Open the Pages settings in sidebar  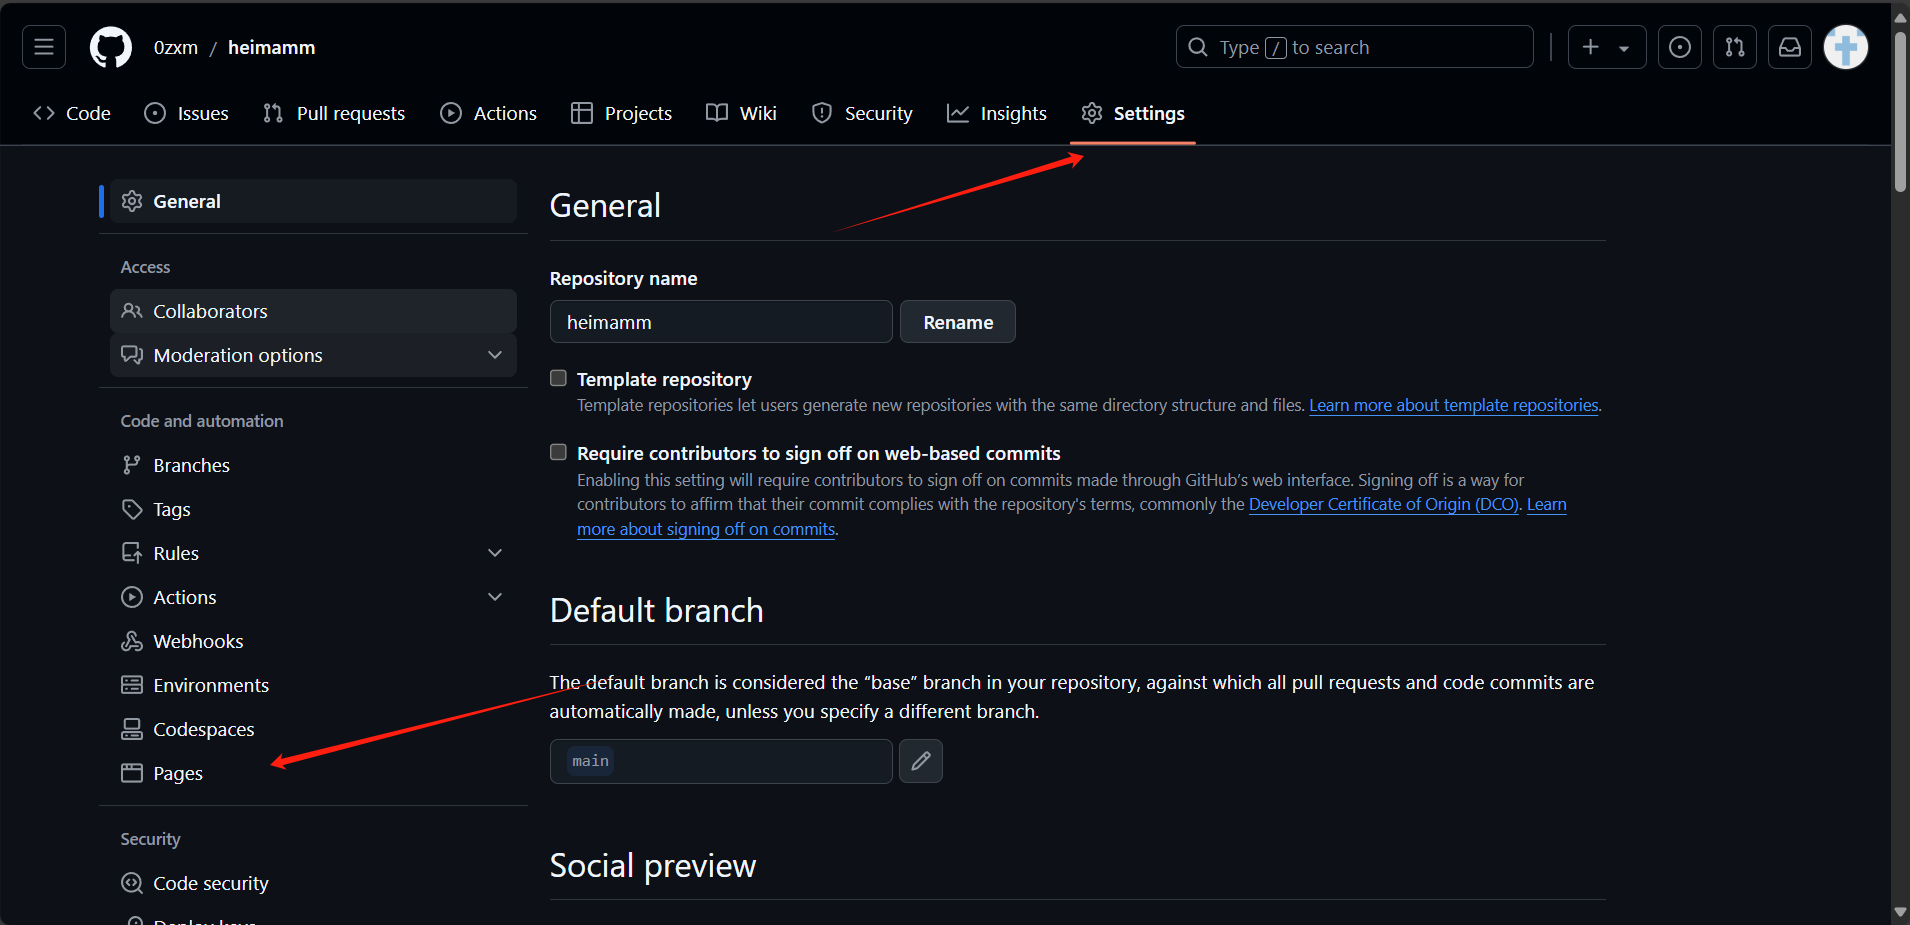click(177, 773)
